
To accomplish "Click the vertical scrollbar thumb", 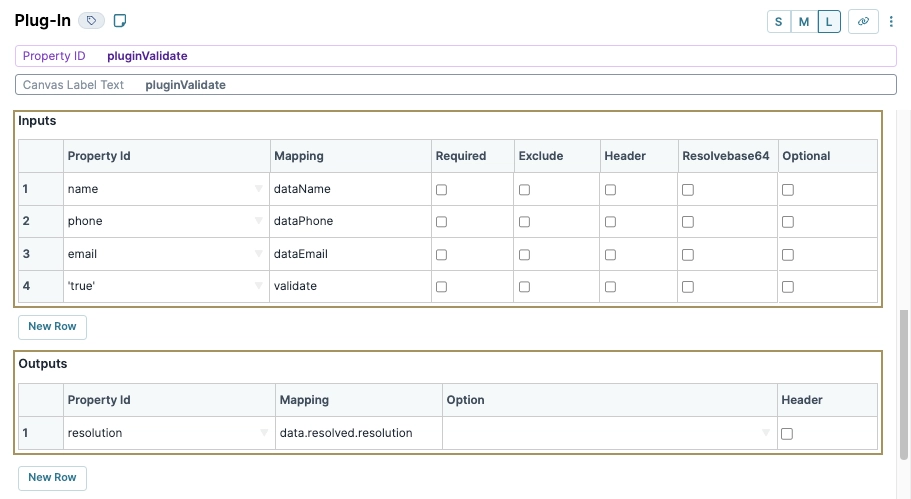I will click(x=904, y=385).
